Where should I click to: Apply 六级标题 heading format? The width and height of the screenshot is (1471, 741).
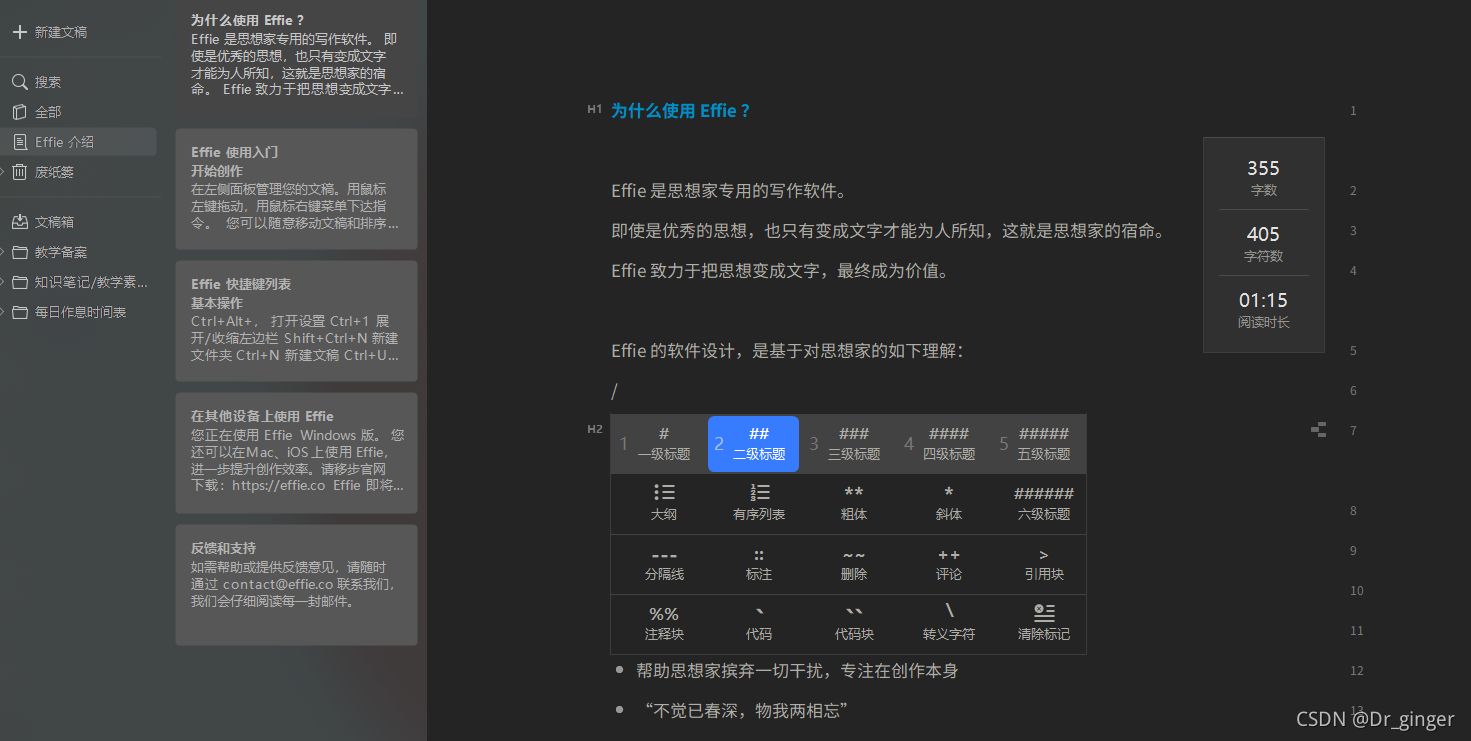[1044, 504]
